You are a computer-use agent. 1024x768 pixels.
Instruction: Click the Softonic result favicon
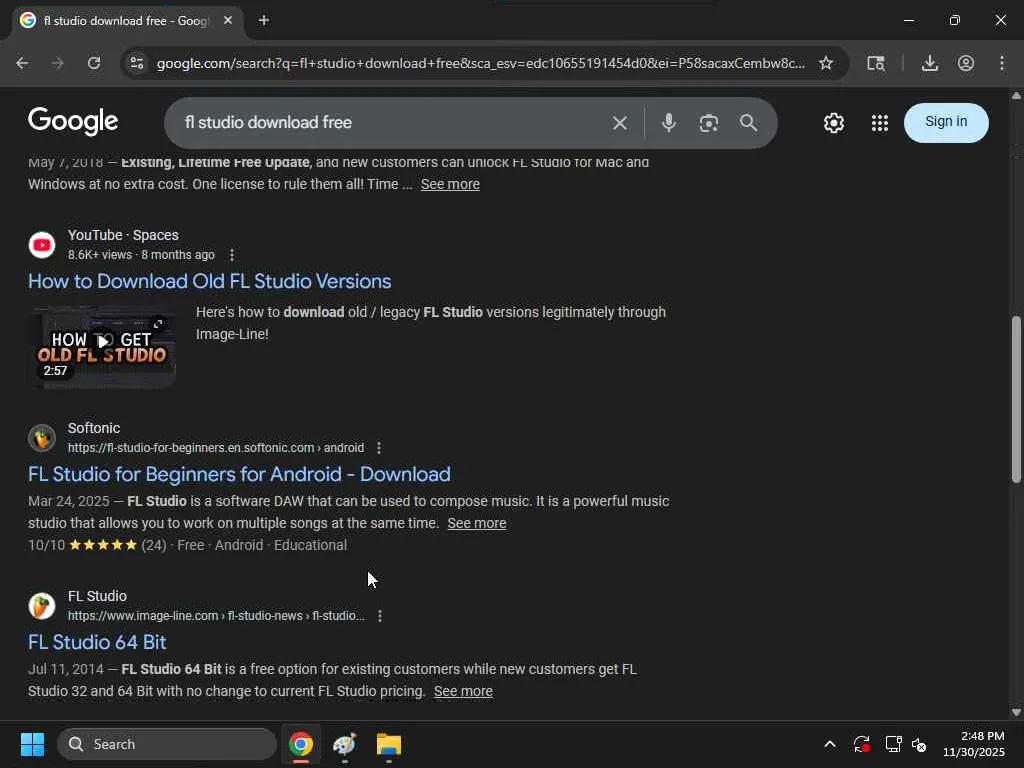point(42,438)
